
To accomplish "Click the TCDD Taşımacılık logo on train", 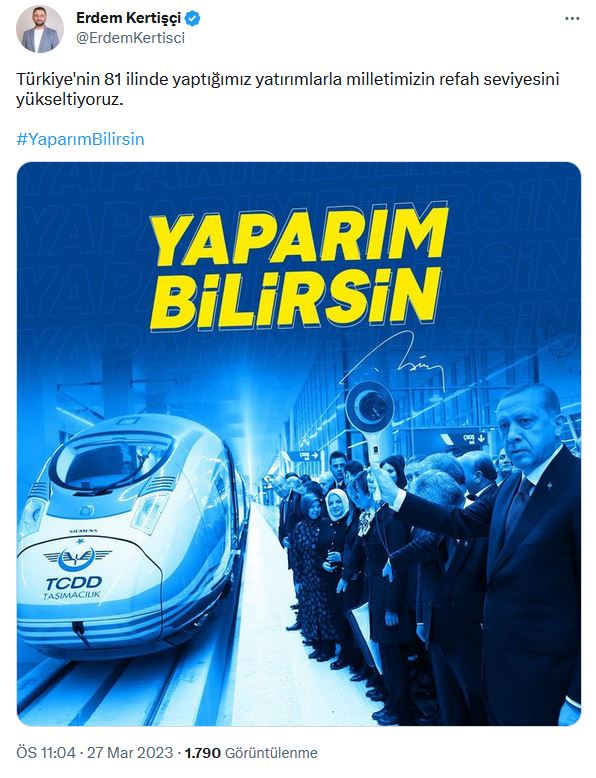I will [75, 572].
